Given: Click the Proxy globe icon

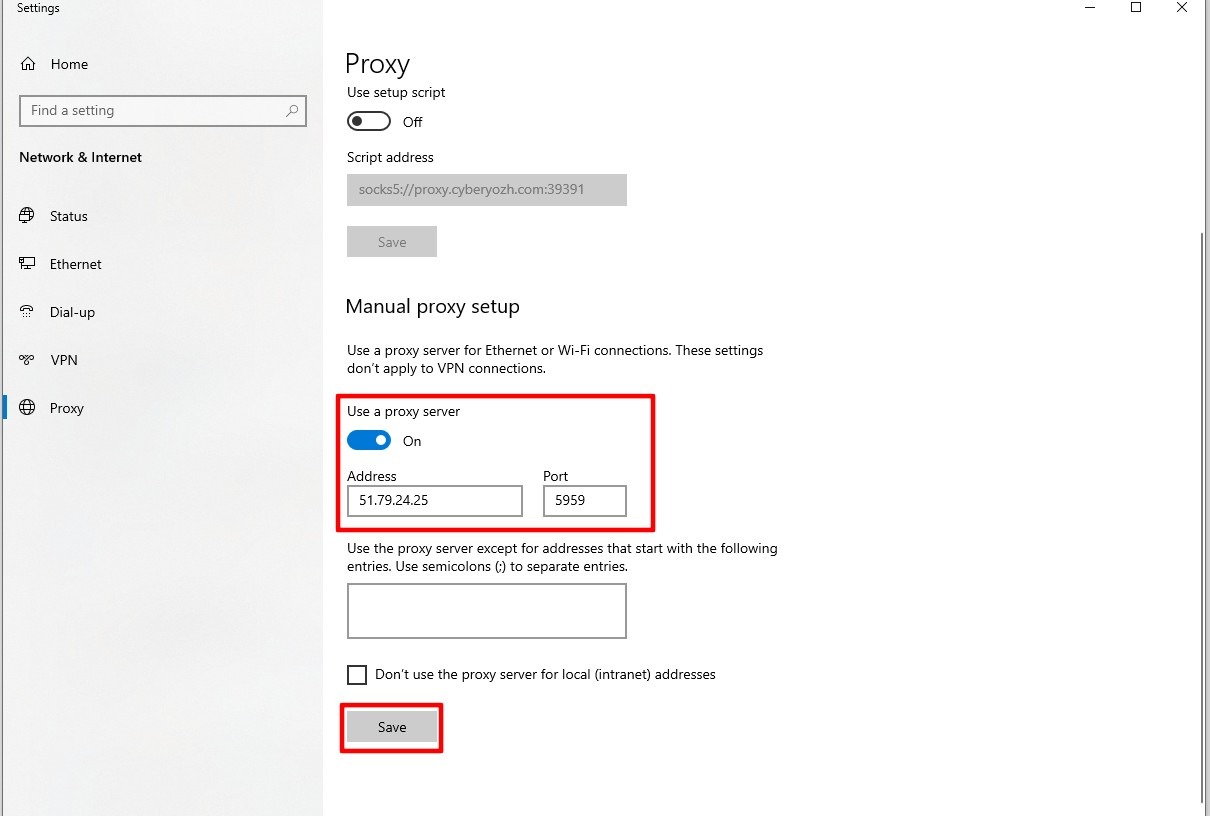Looking at the screenshot, I should point(28,408).
